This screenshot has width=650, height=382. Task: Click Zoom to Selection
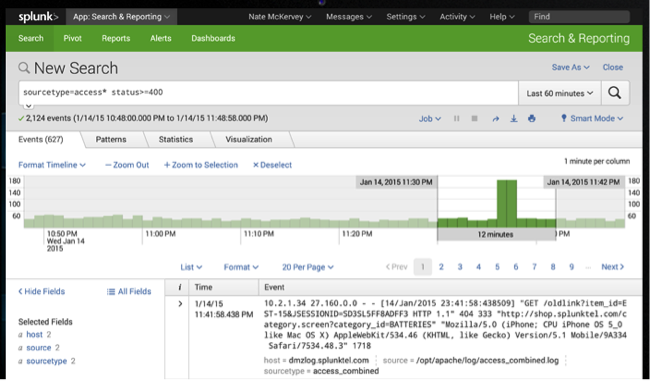click(201, 165)
